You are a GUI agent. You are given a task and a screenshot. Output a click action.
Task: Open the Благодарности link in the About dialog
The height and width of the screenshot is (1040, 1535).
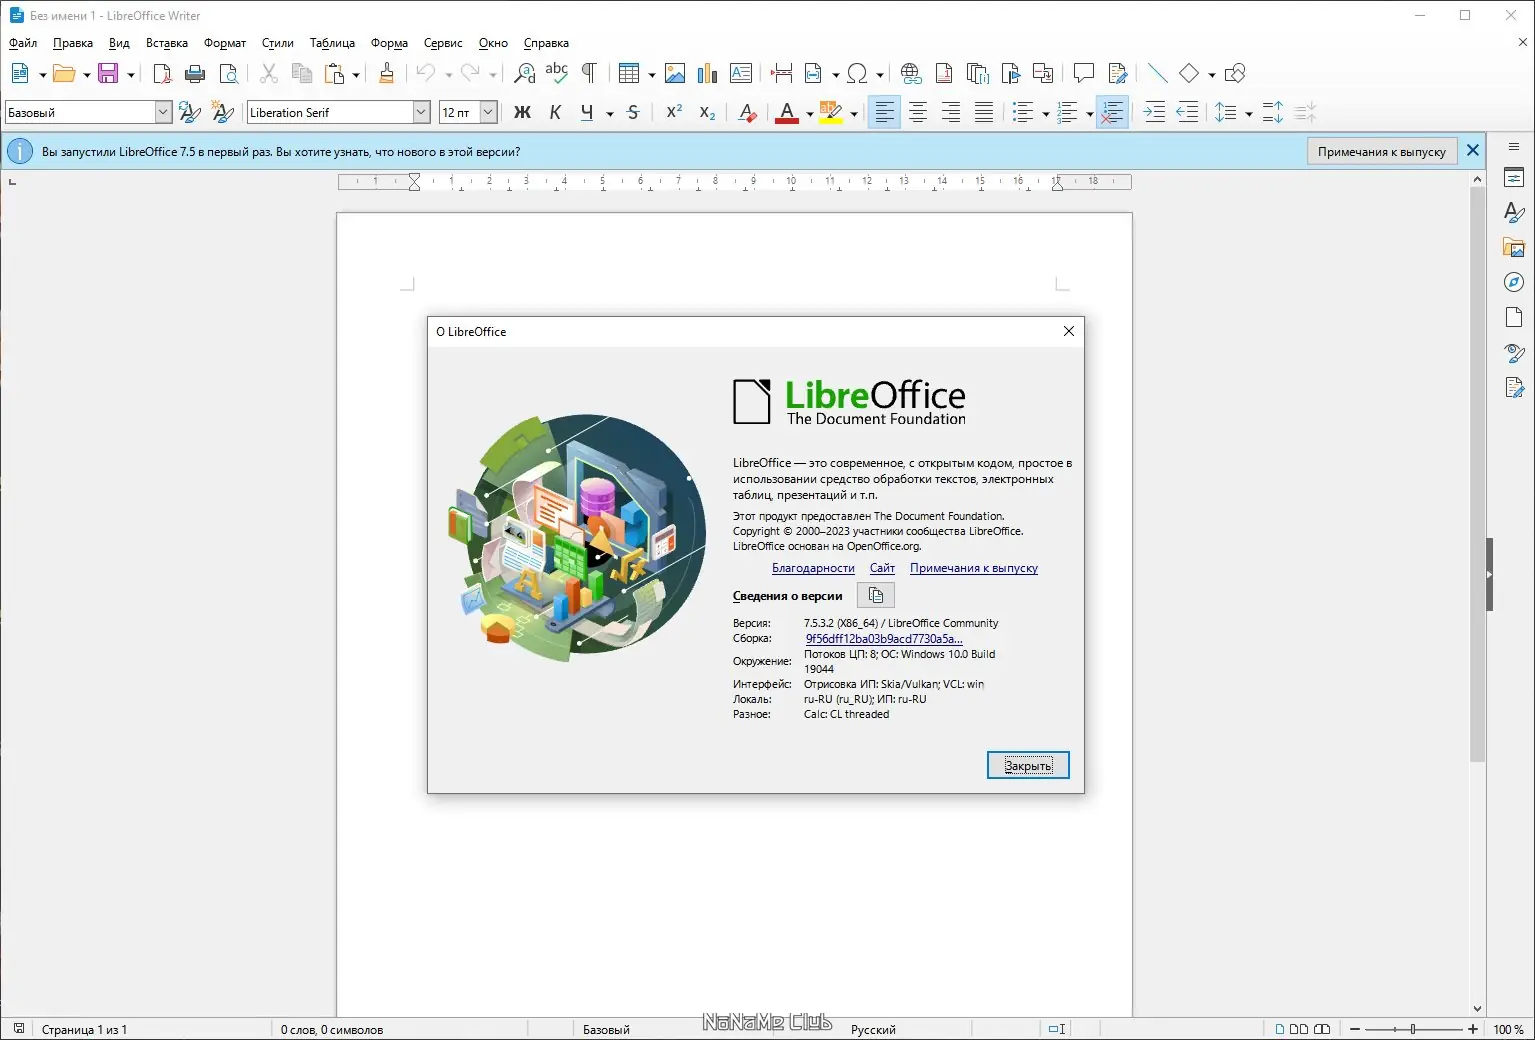coord(813,568)
